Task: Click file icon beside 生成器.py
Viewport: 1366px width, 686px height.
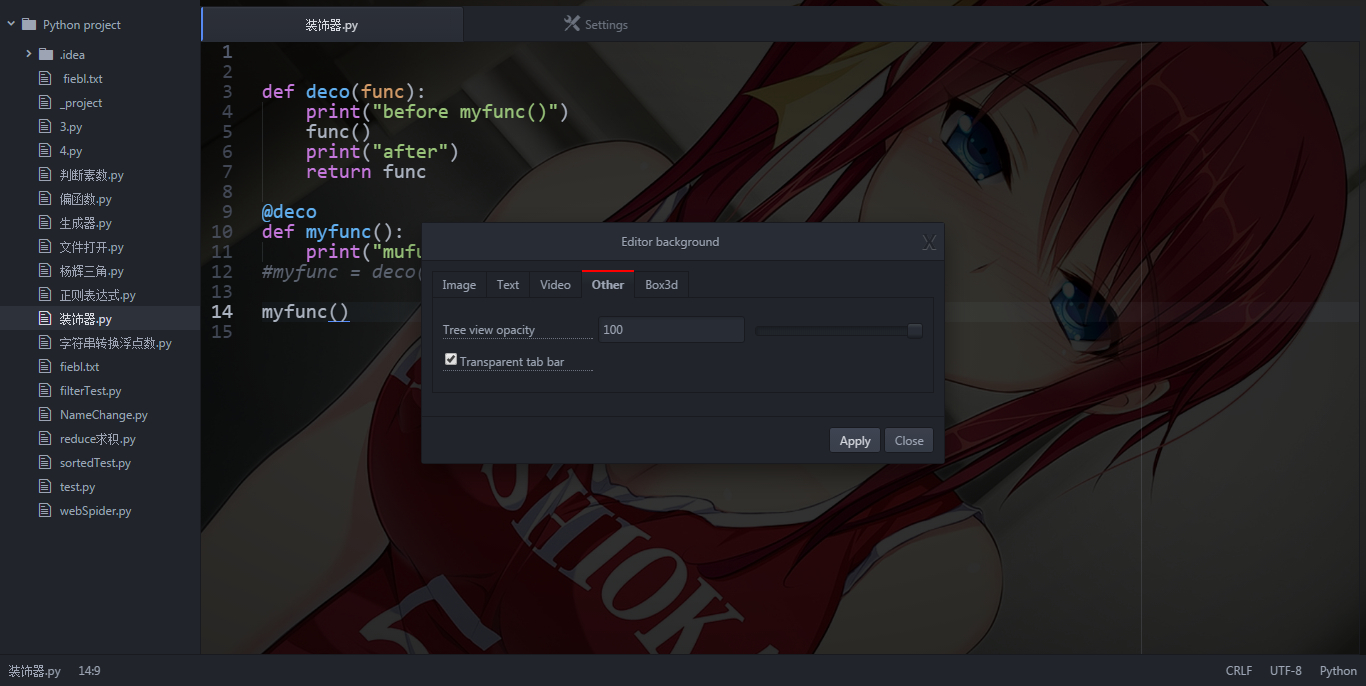Action: tap(44, 222)
